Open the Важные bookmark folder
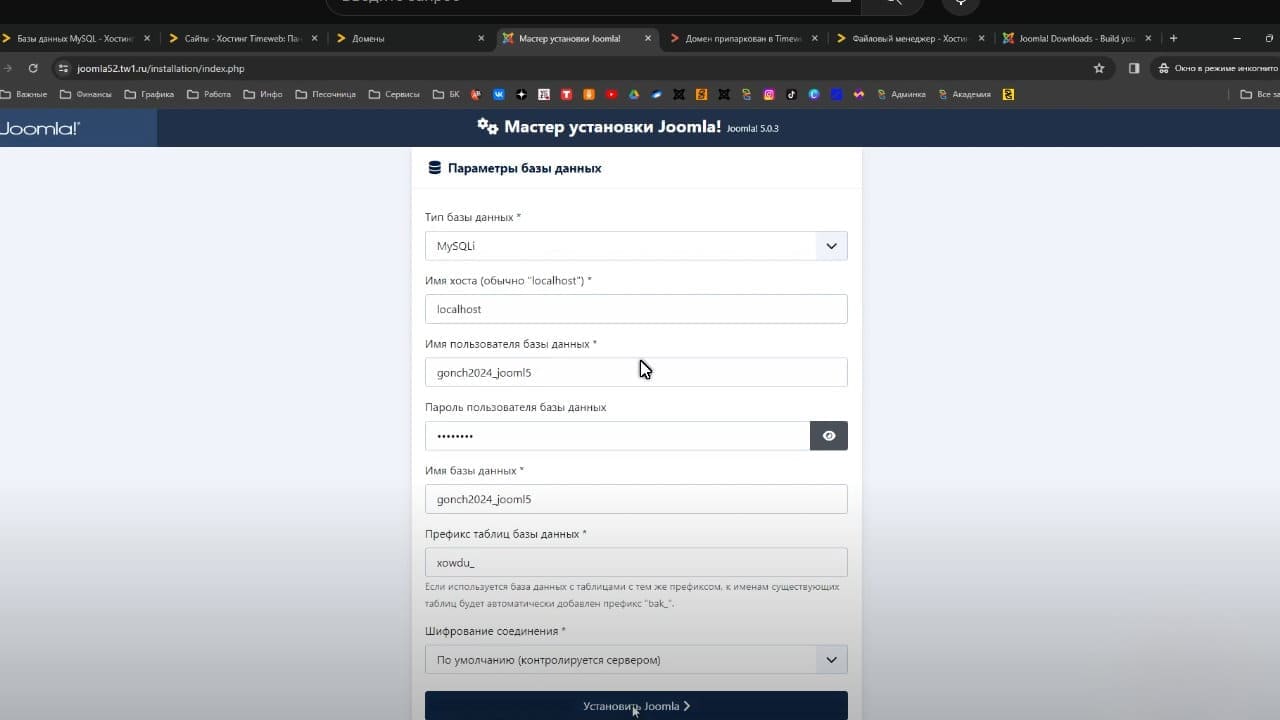1280x720 pixels. 24,94
